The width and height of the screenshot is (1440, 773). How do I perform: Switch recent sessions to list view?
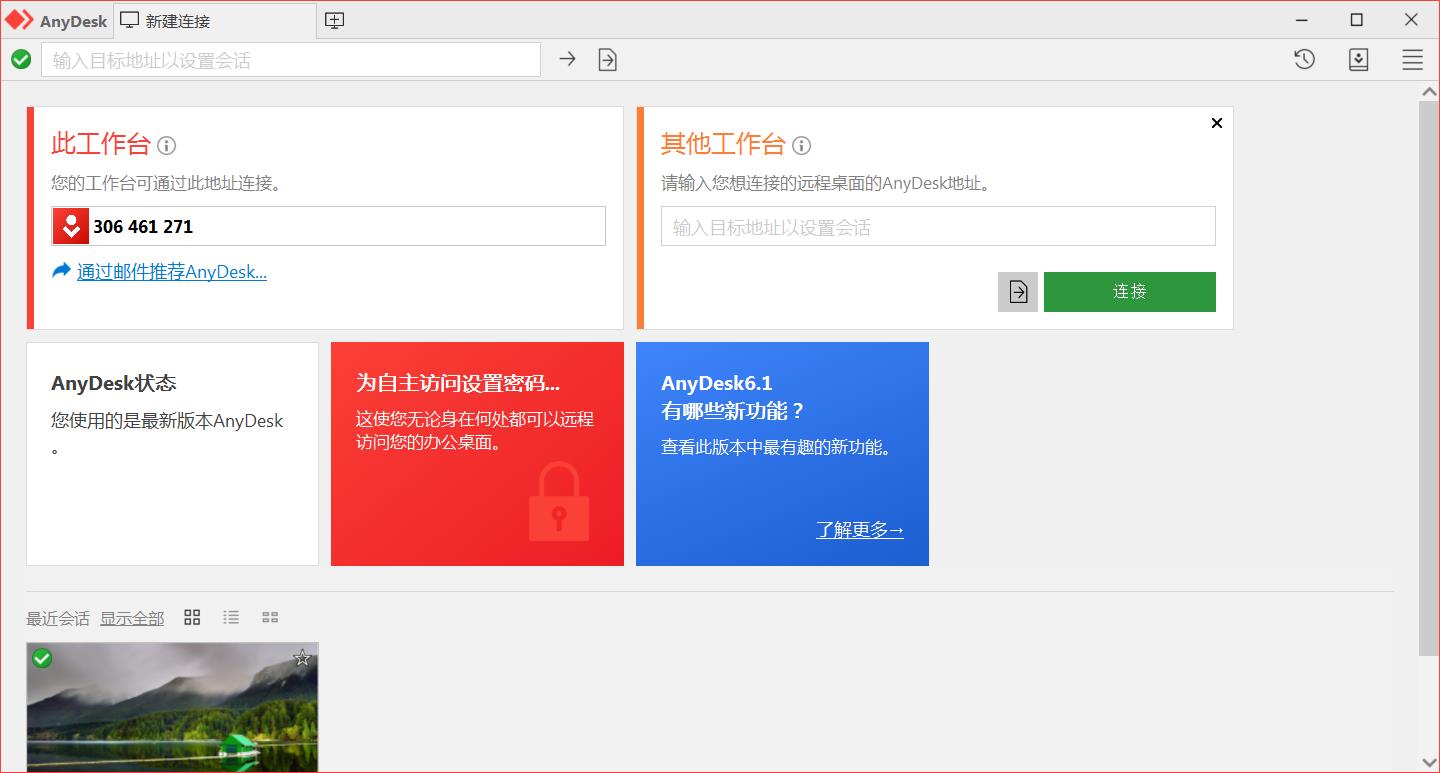tap(230, 617)
